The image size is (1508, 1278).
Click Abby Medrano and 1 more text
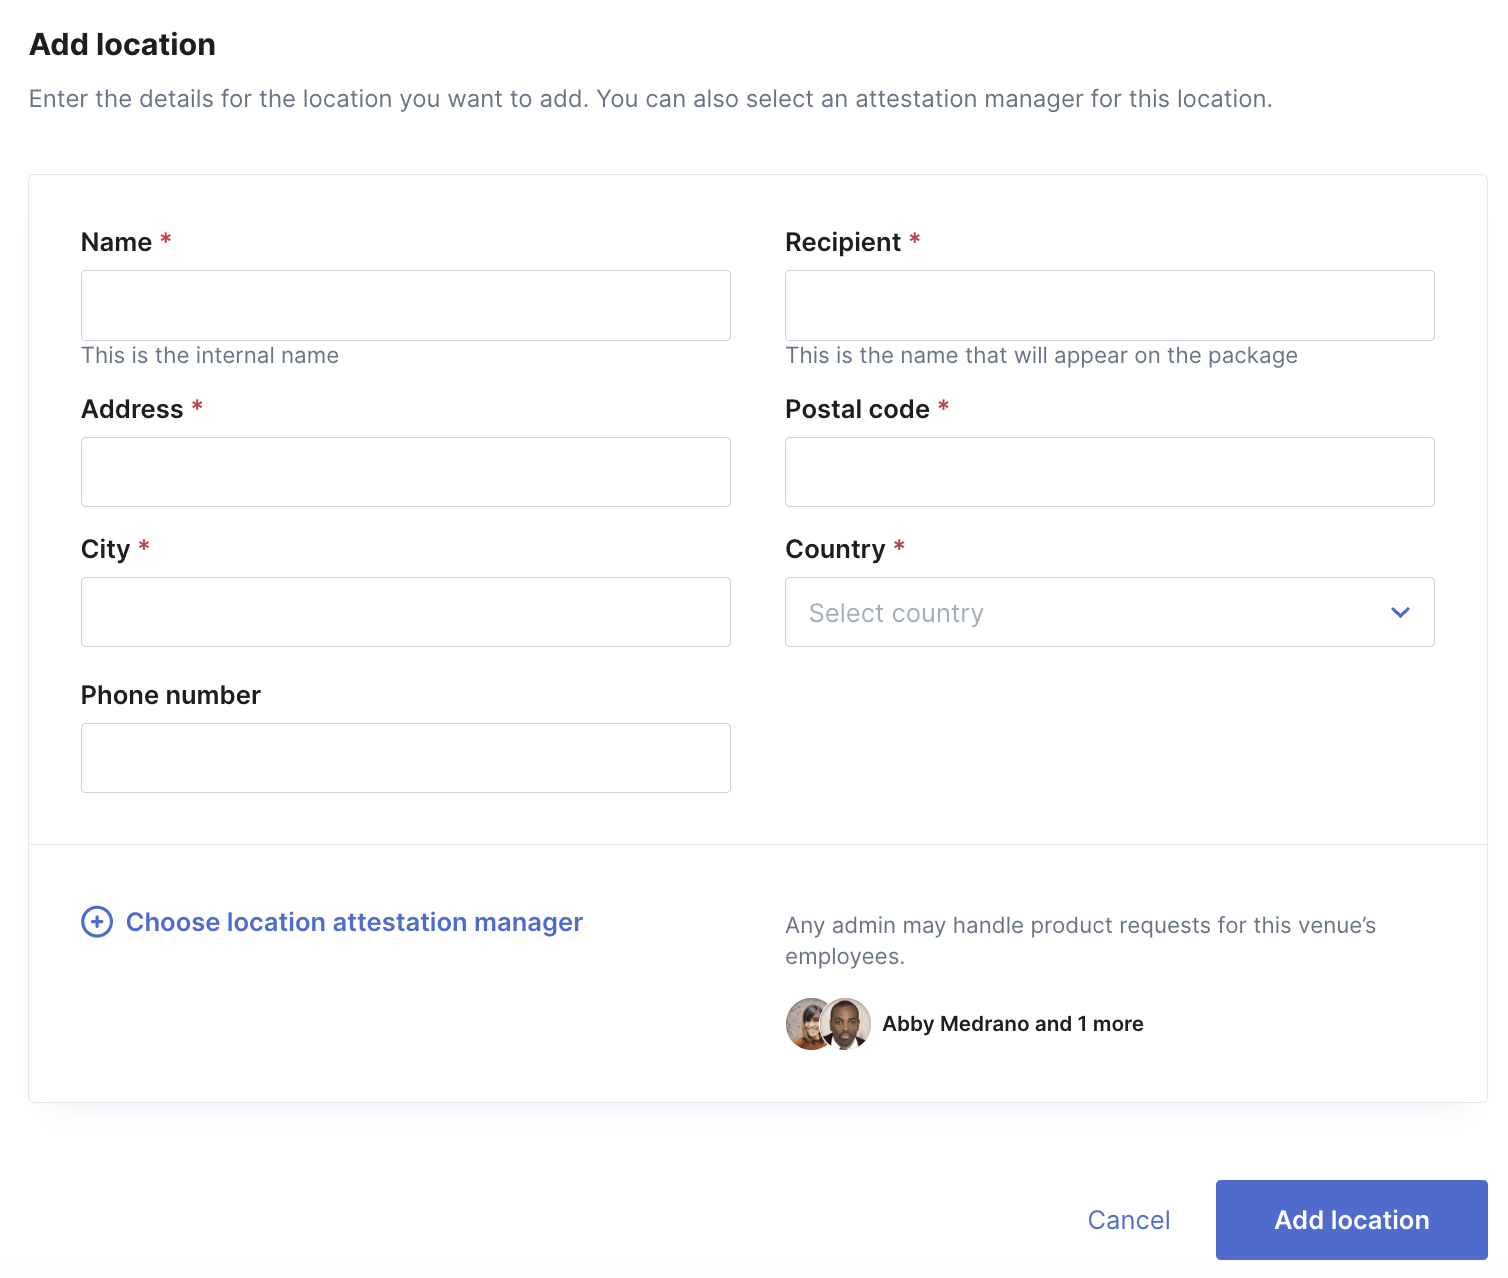pos(1013,1024)
